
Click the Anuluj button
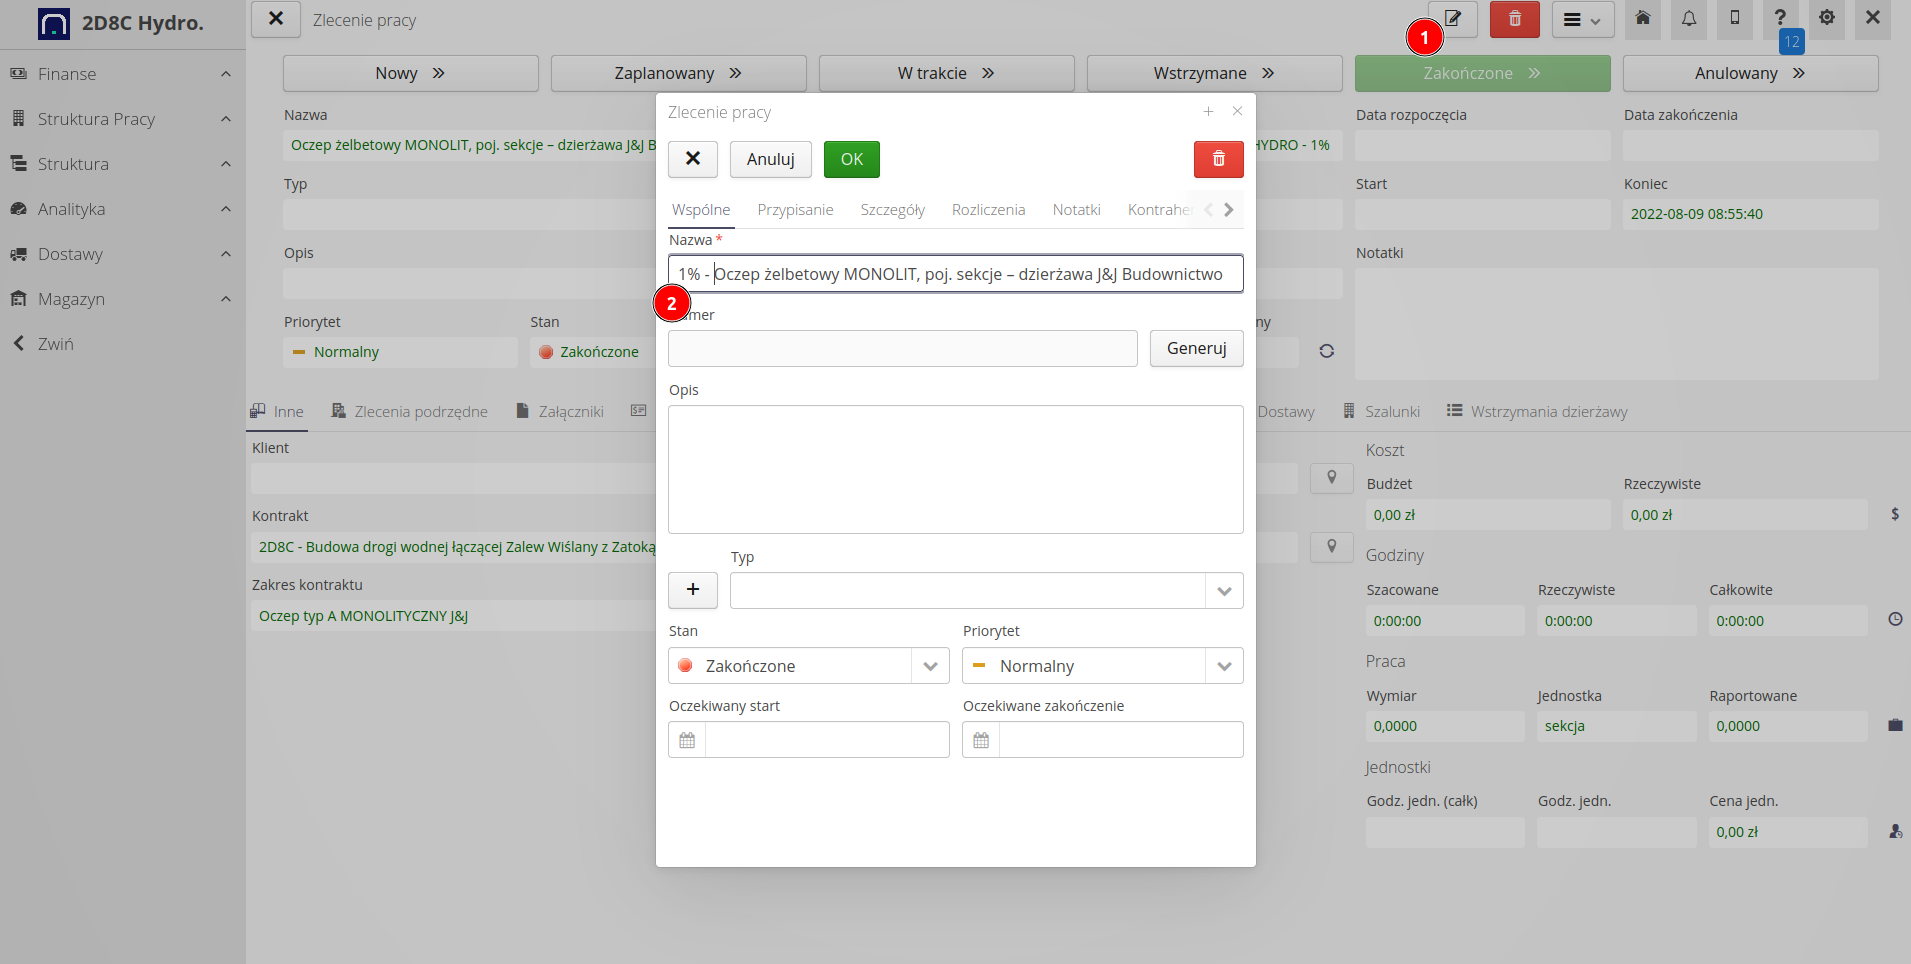[770, 159]
